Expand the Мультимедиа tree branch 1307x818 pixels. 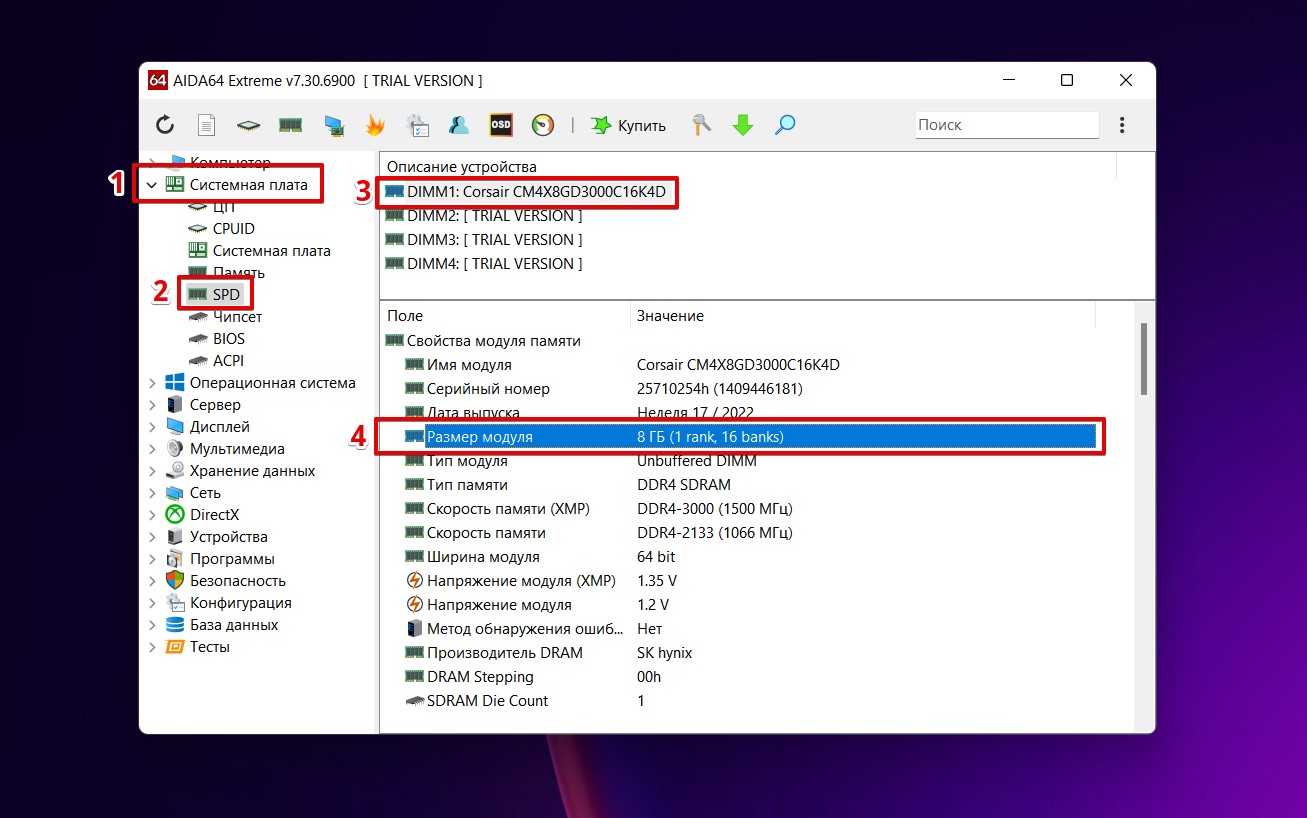[x=152, y=449]
